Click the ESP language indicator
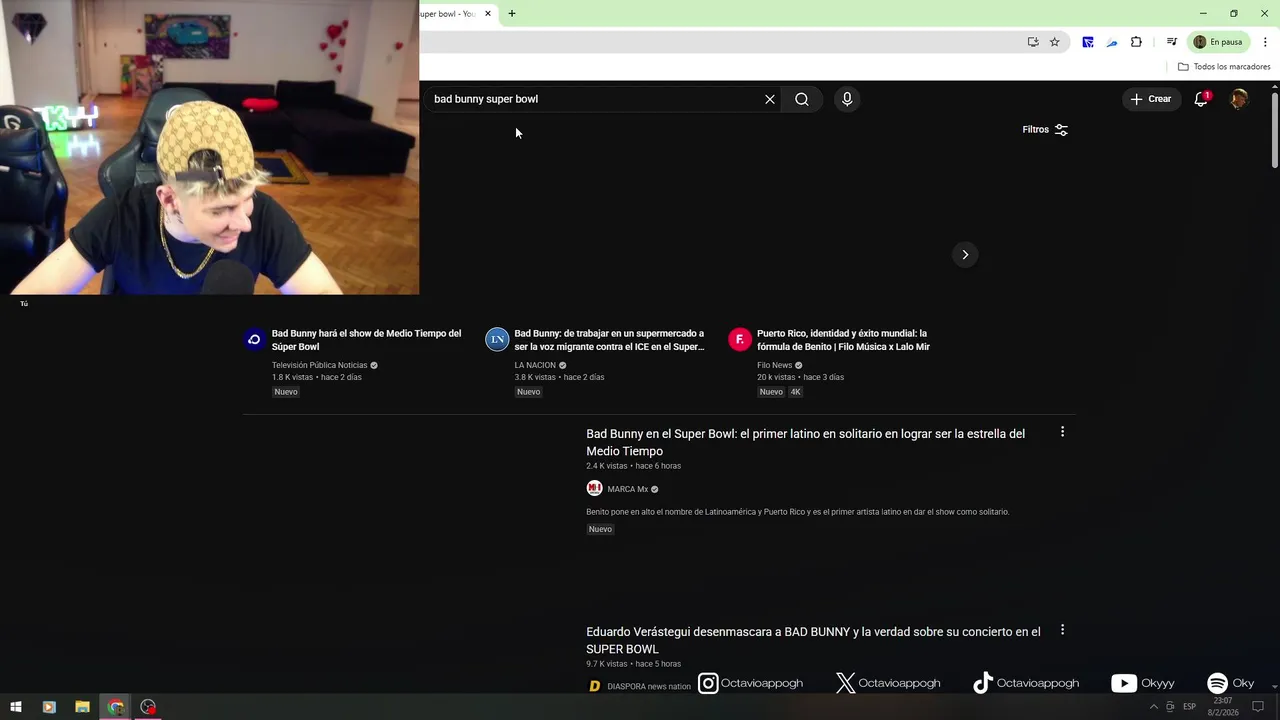Image resolution: width=1280 pixels, height=720 pixels. click(x=1190, y=707)
